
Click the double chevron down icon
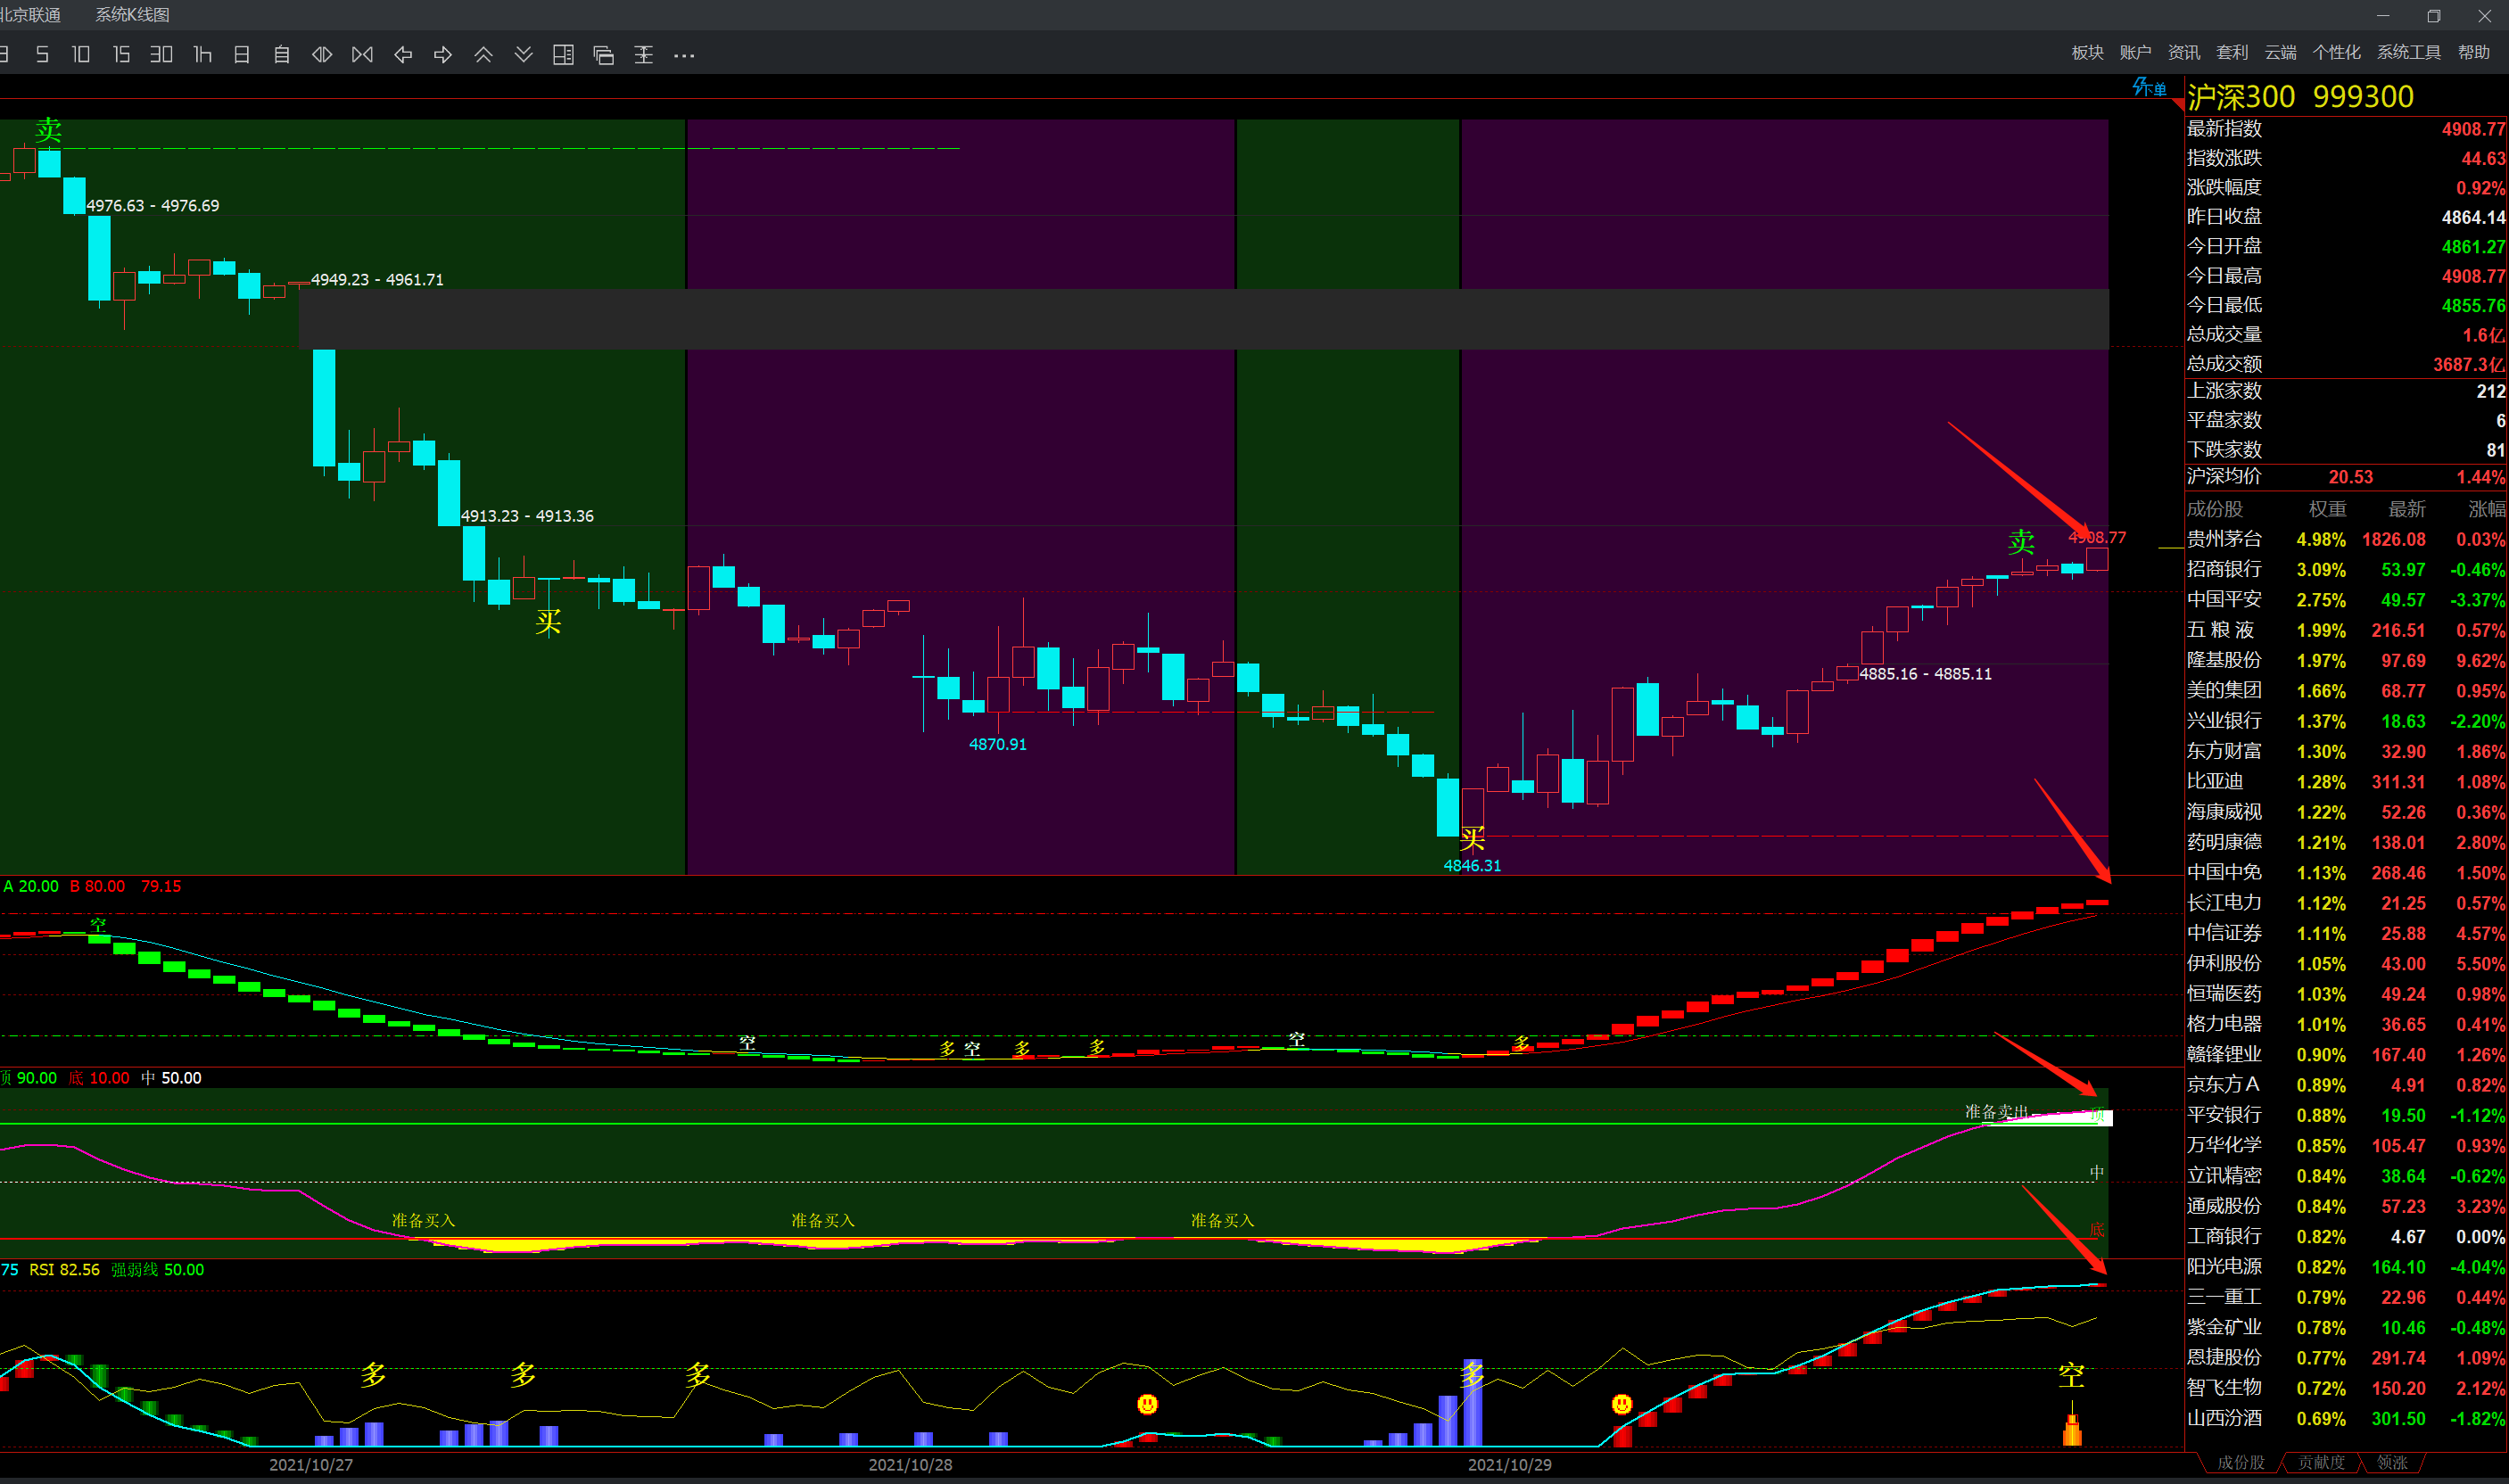(x=523, y=55)
